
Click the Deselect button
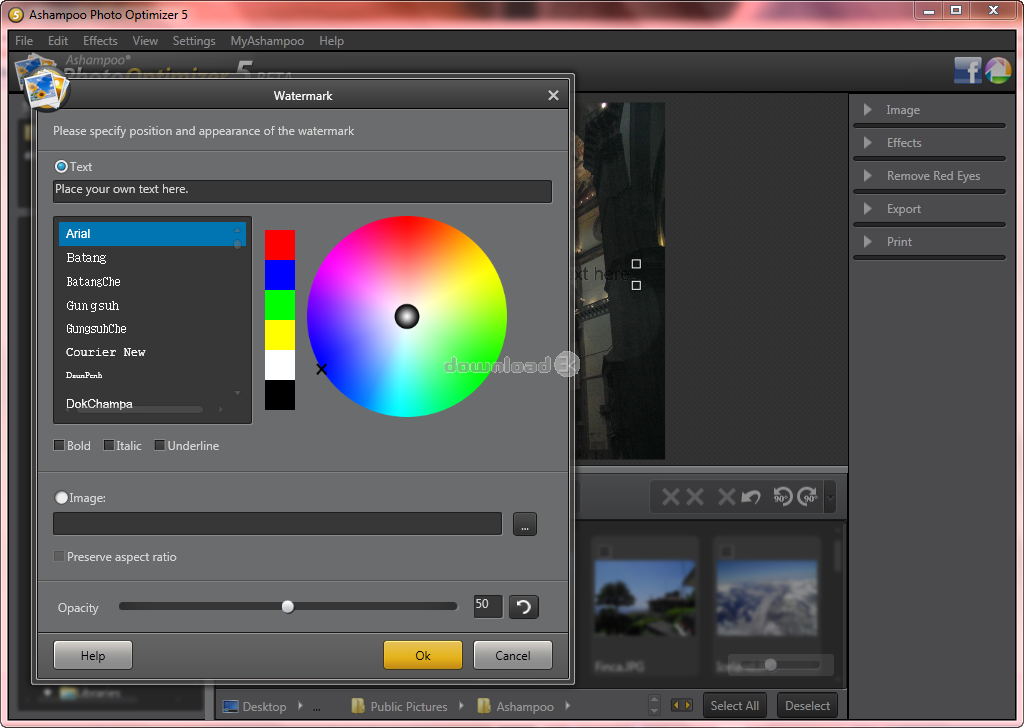click(807, 706)
